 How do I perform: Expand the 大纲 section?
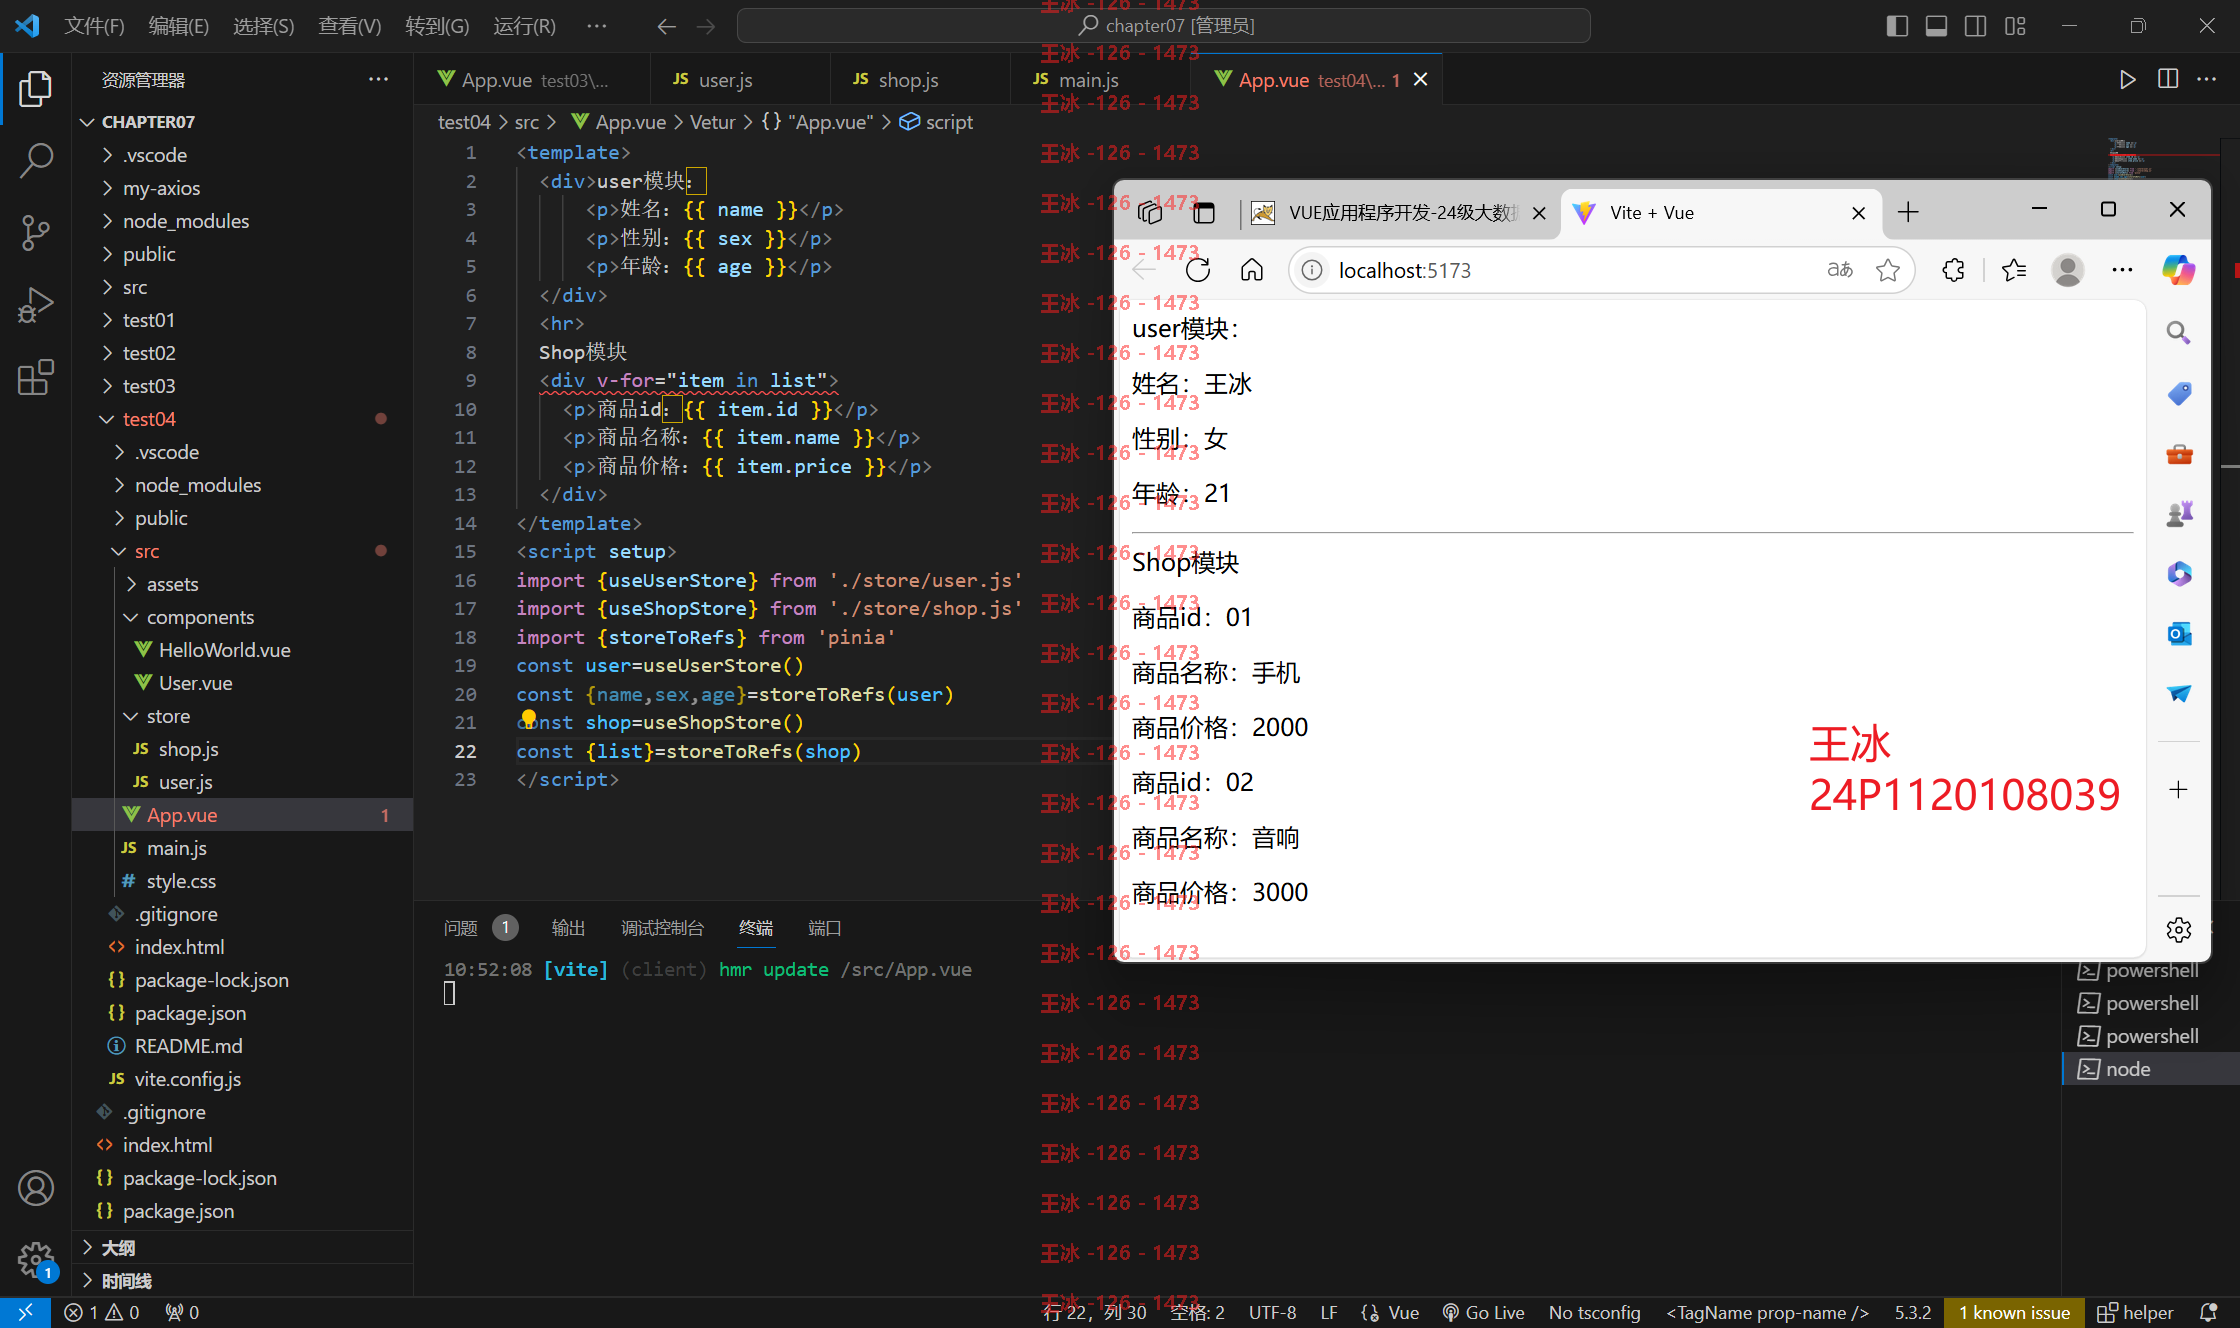[242, 1248]
